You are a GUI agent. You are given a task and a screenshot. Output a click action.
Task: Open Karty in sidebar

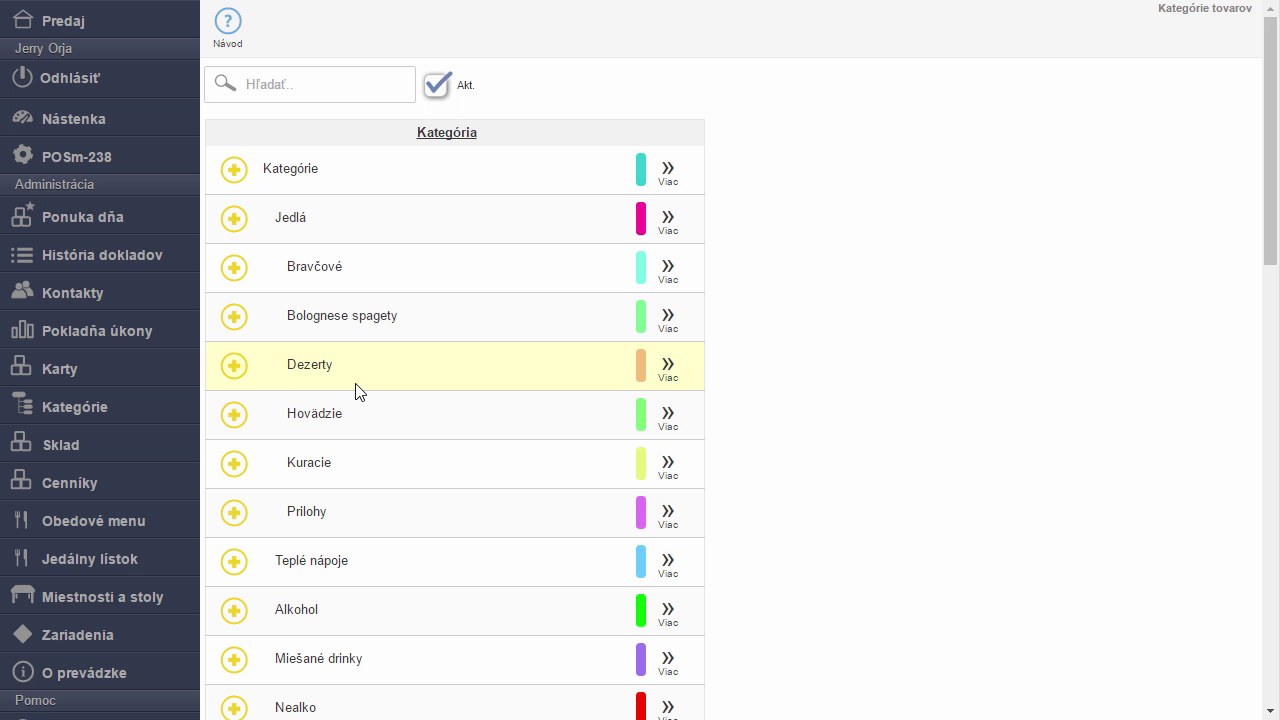click(x=100, y=368)
